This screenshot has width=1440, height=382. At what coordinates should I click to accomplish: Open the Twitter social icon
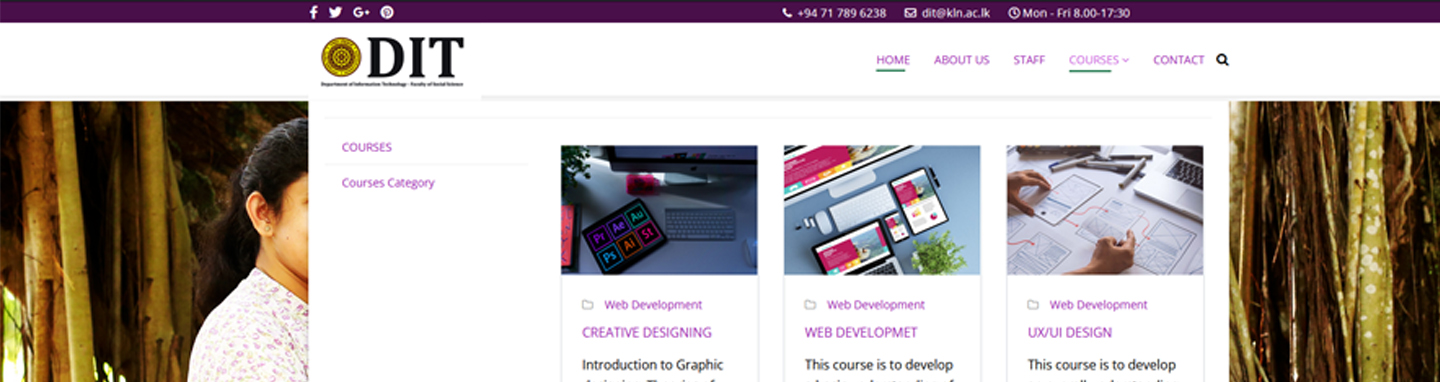tap(335, 12)
